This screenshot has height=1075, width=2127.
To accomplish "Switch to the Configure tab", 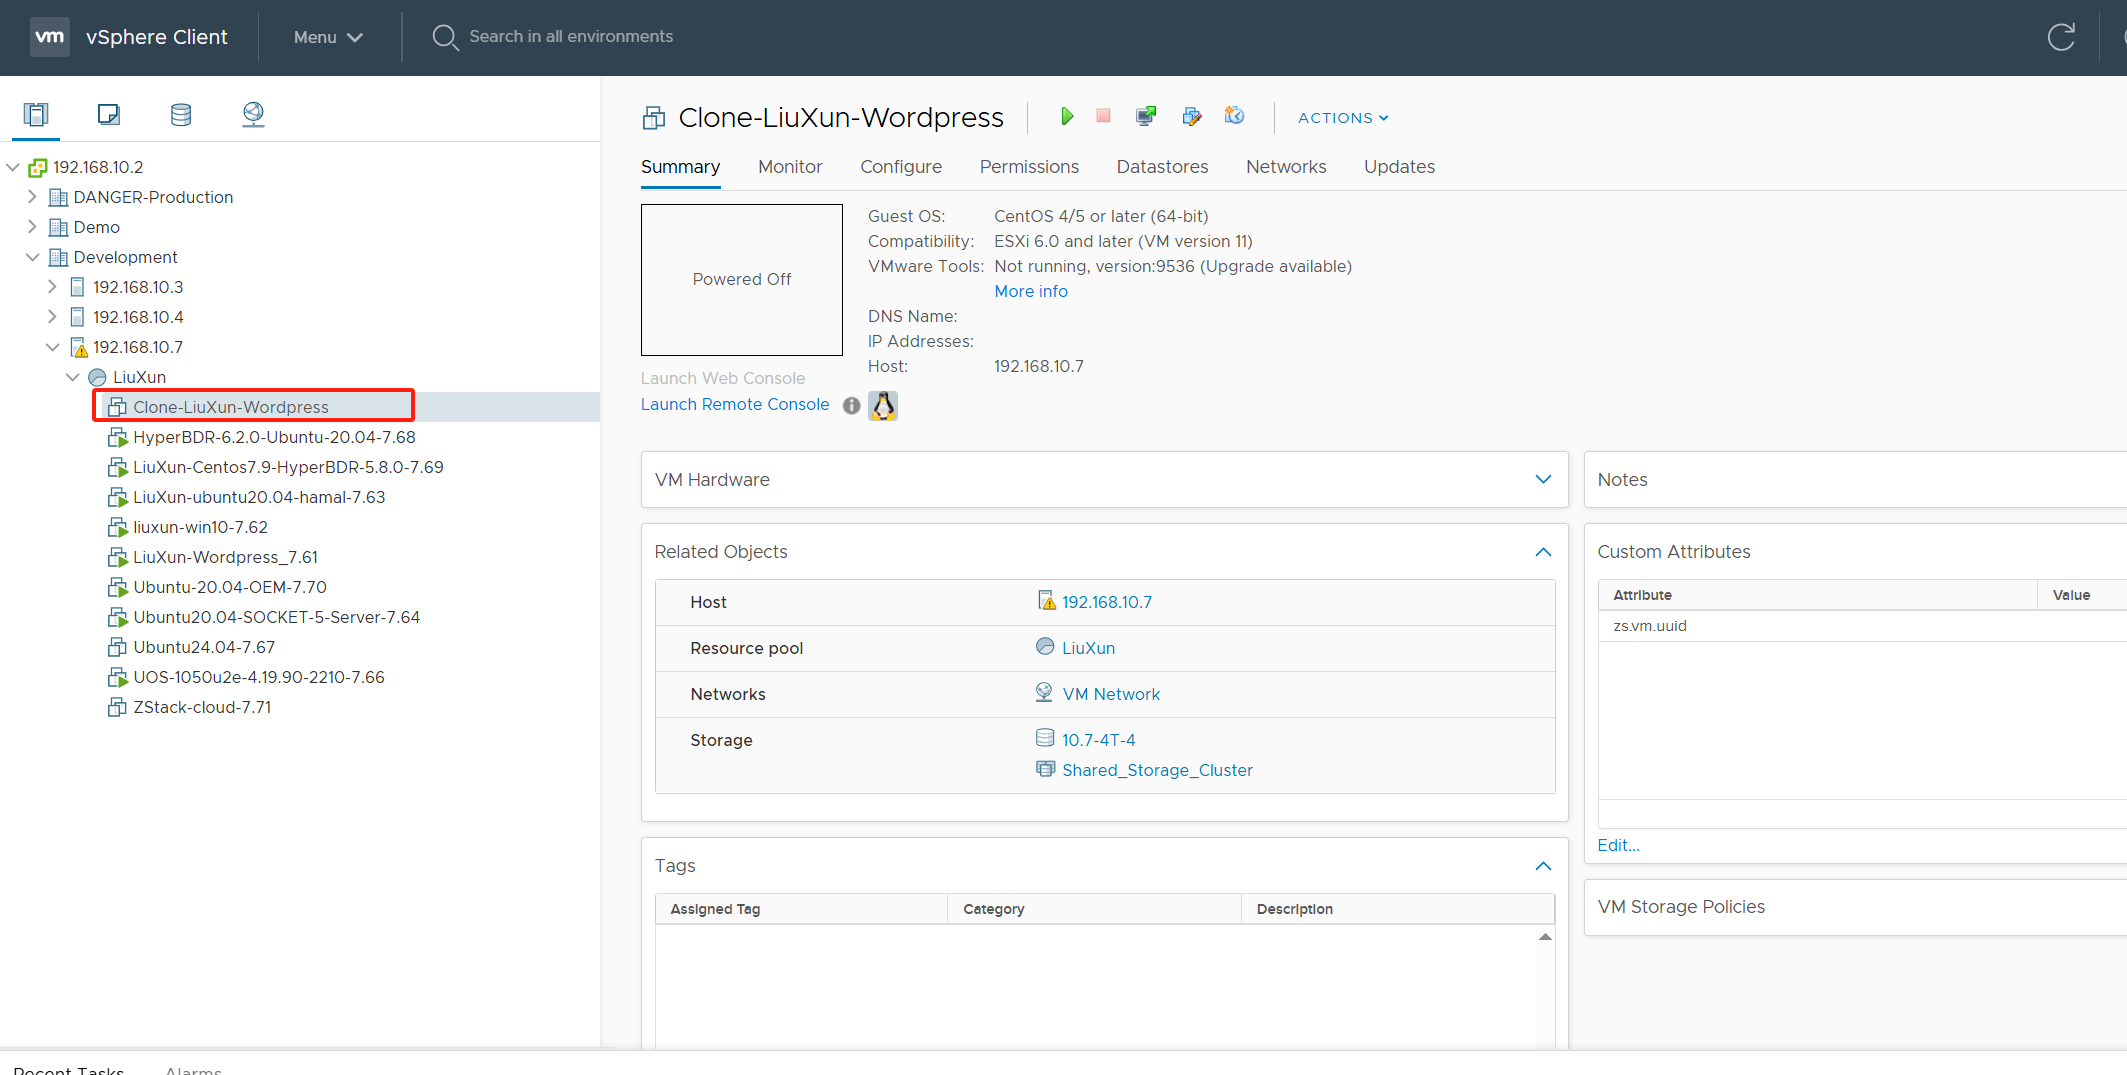I will click(x=901, y=167).
